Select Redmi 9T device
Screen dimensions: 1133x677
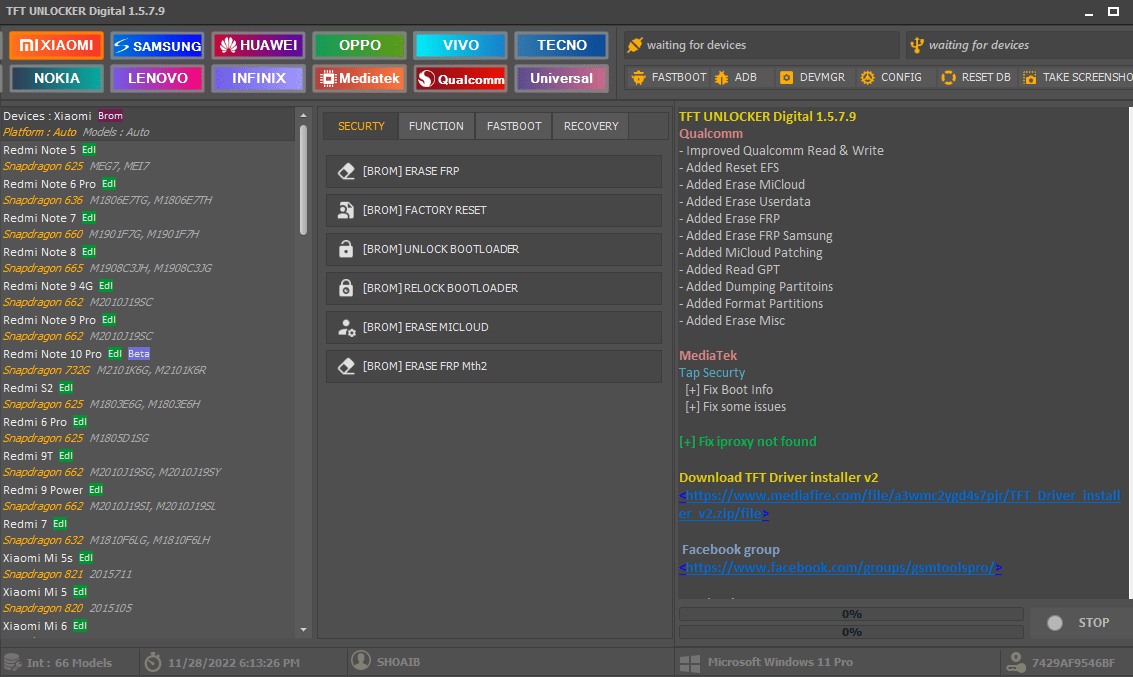tap(27, 456)
